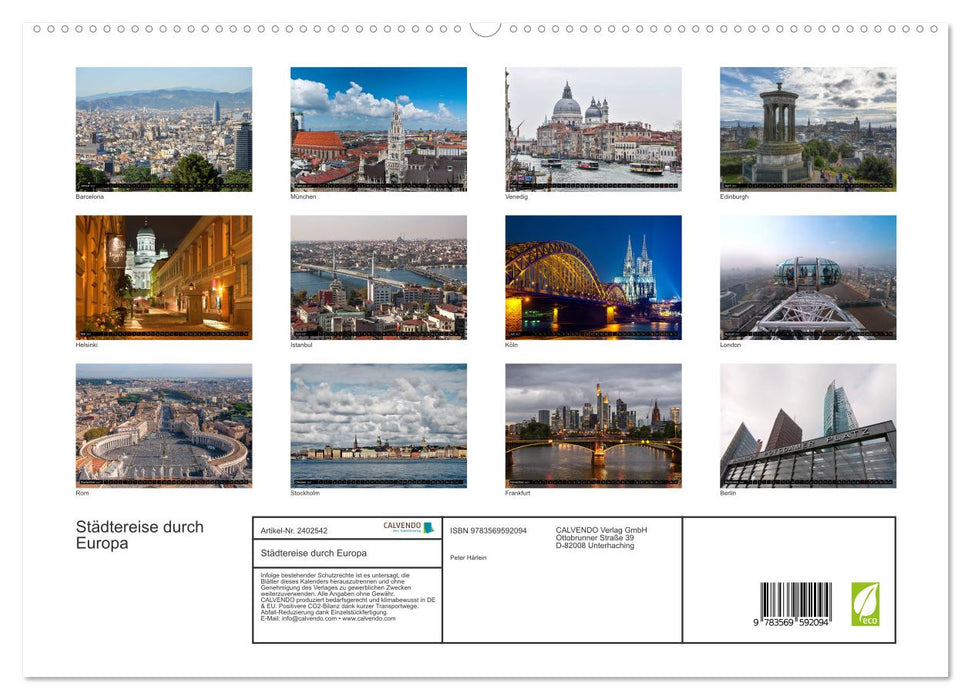This screenshot has width=971, height=700.
Task: Click the 'Rom' caption
Action: (82, 493)
